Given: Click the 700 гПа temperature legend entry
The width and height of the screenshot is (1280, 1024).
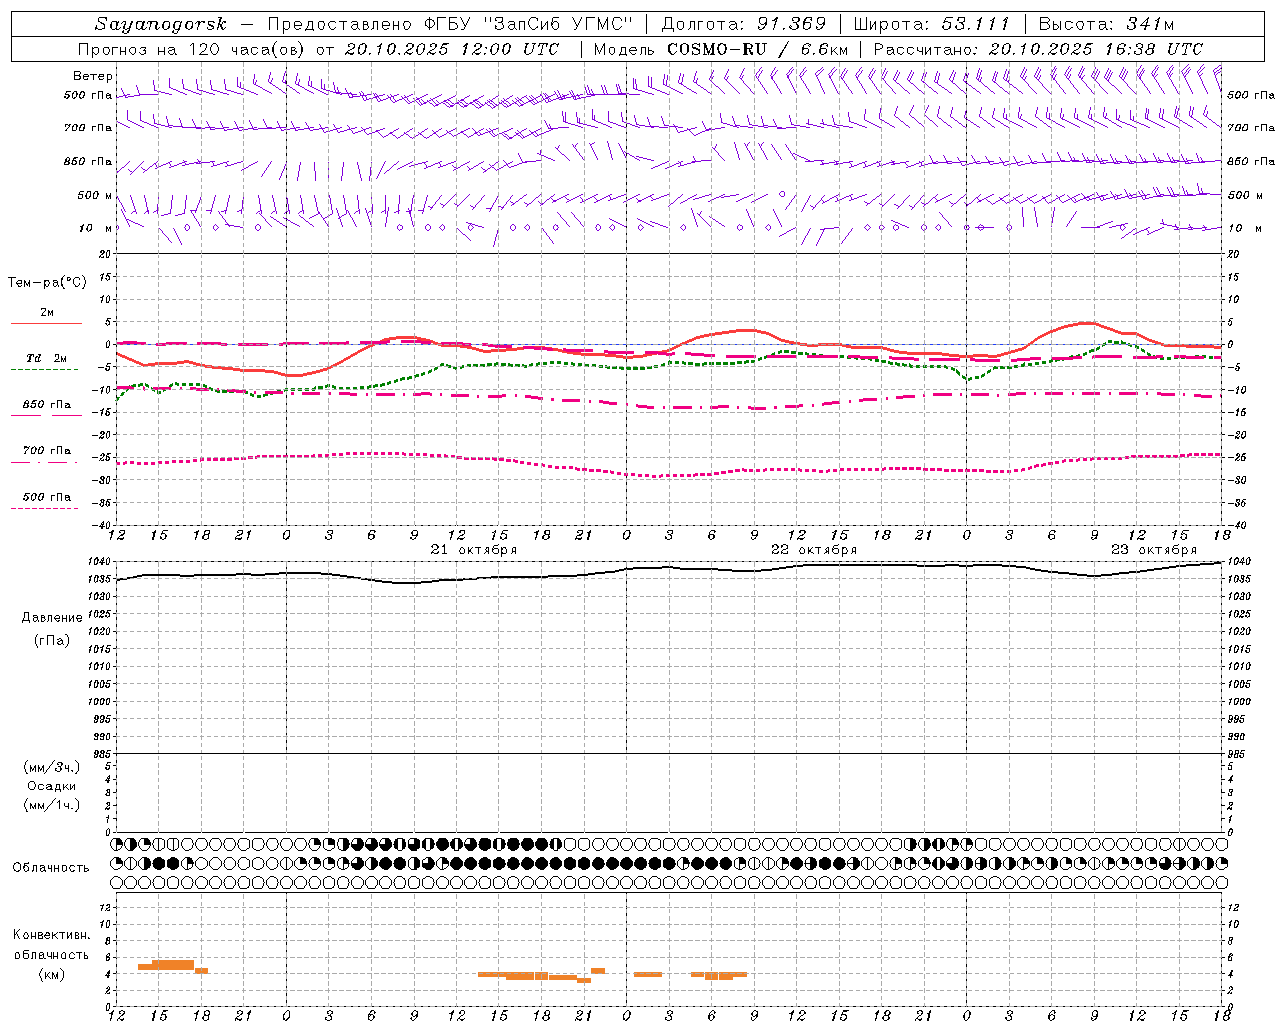Looking at the screenshot, I should point(46,451).
